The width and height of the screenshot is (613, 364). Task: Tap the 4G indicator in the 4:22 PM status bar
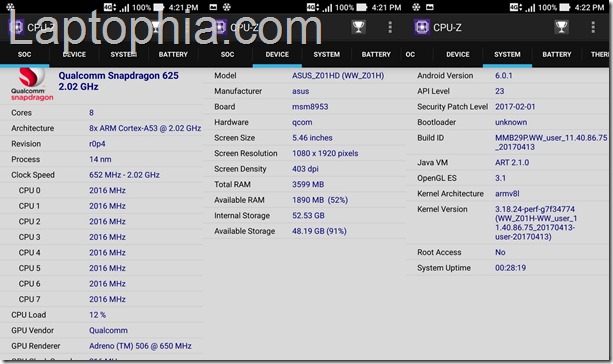[516, 7]
